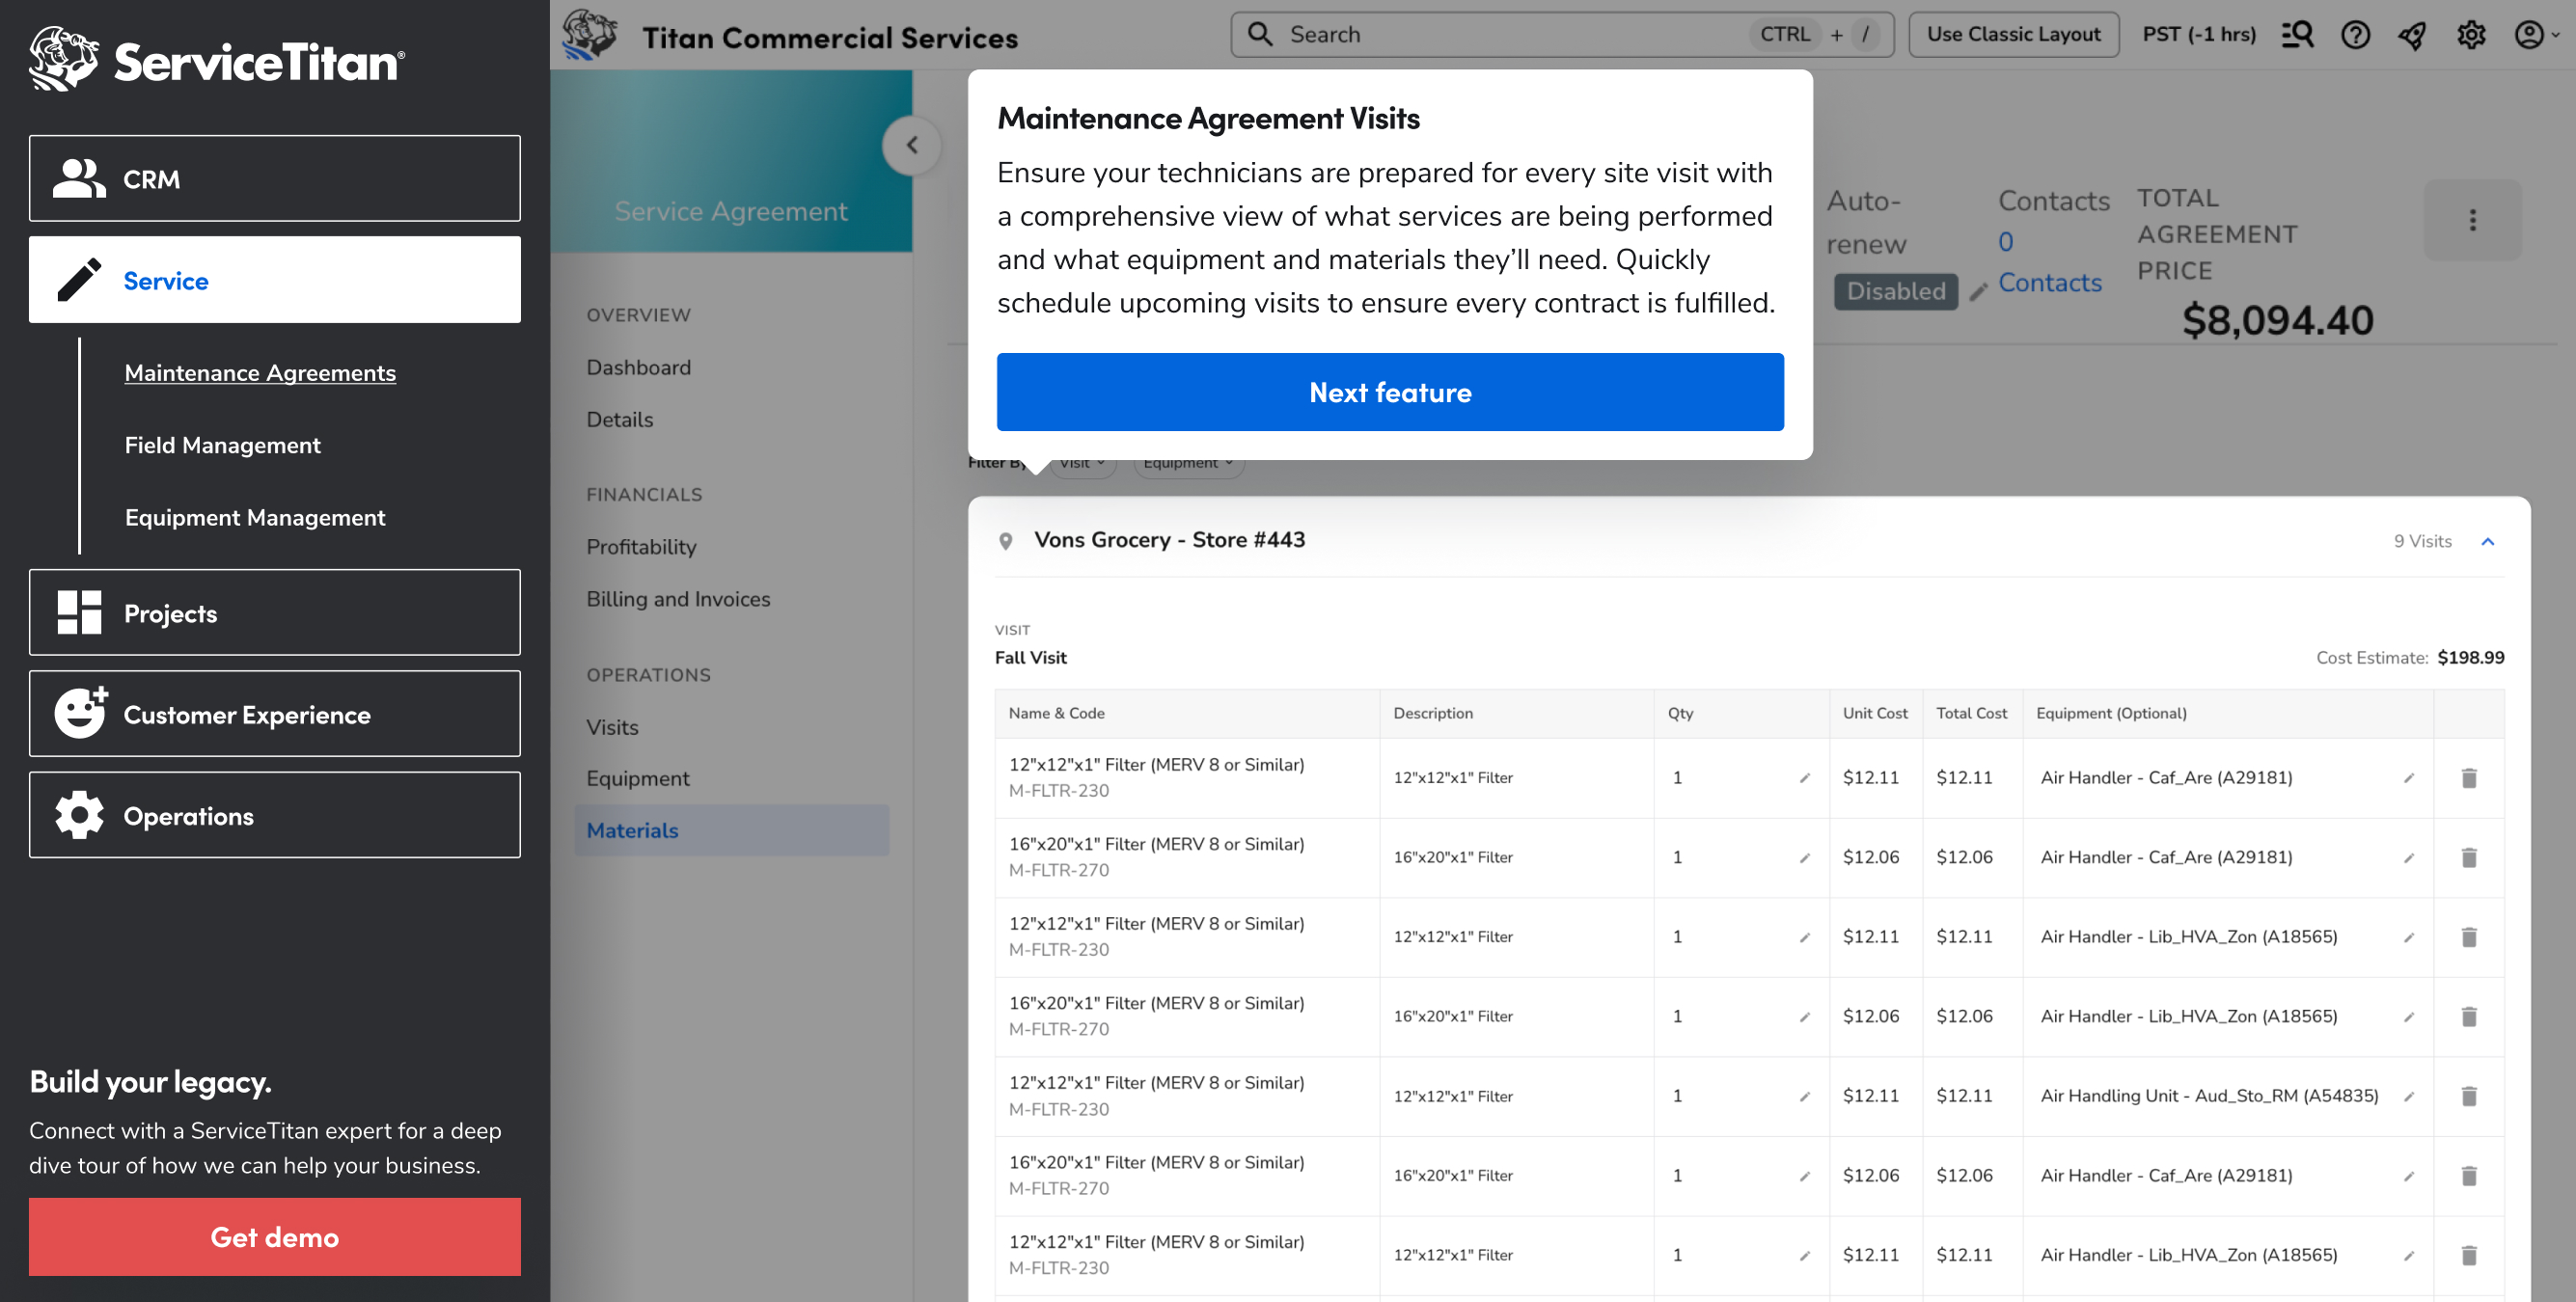This screenshot has width=2576, height=1302.
Task: Collapse the sidebar with back chevron
Action: pos(911,146)
